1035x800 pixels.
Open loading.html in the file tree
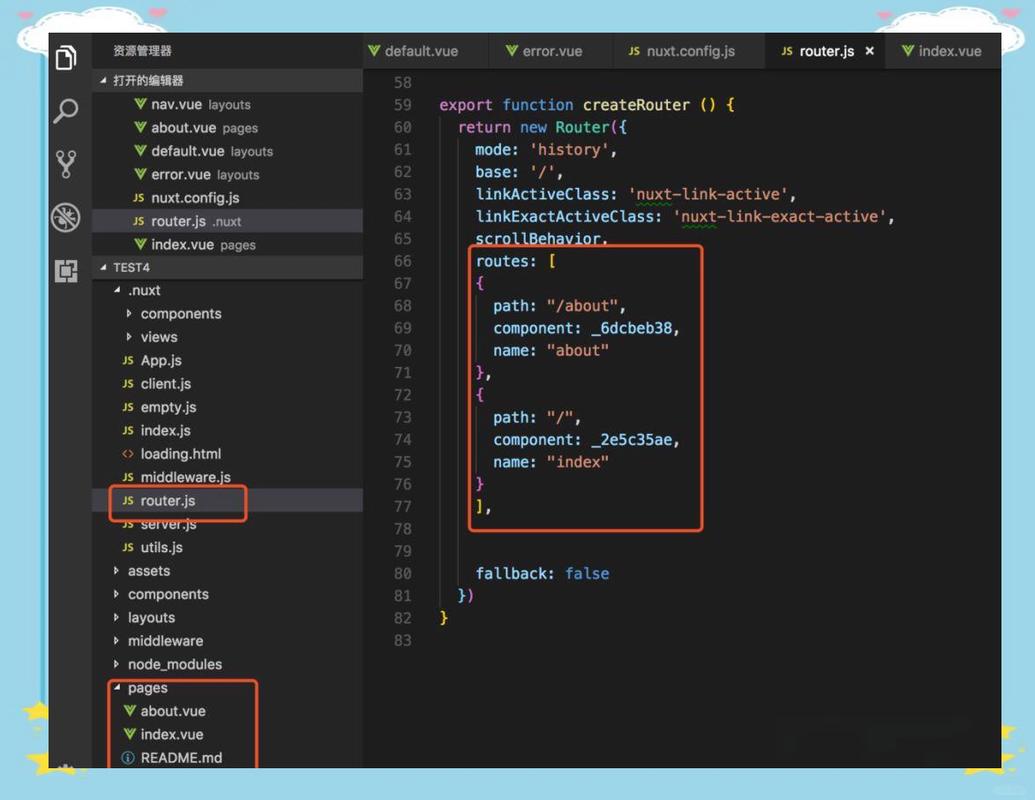[228, 453]
